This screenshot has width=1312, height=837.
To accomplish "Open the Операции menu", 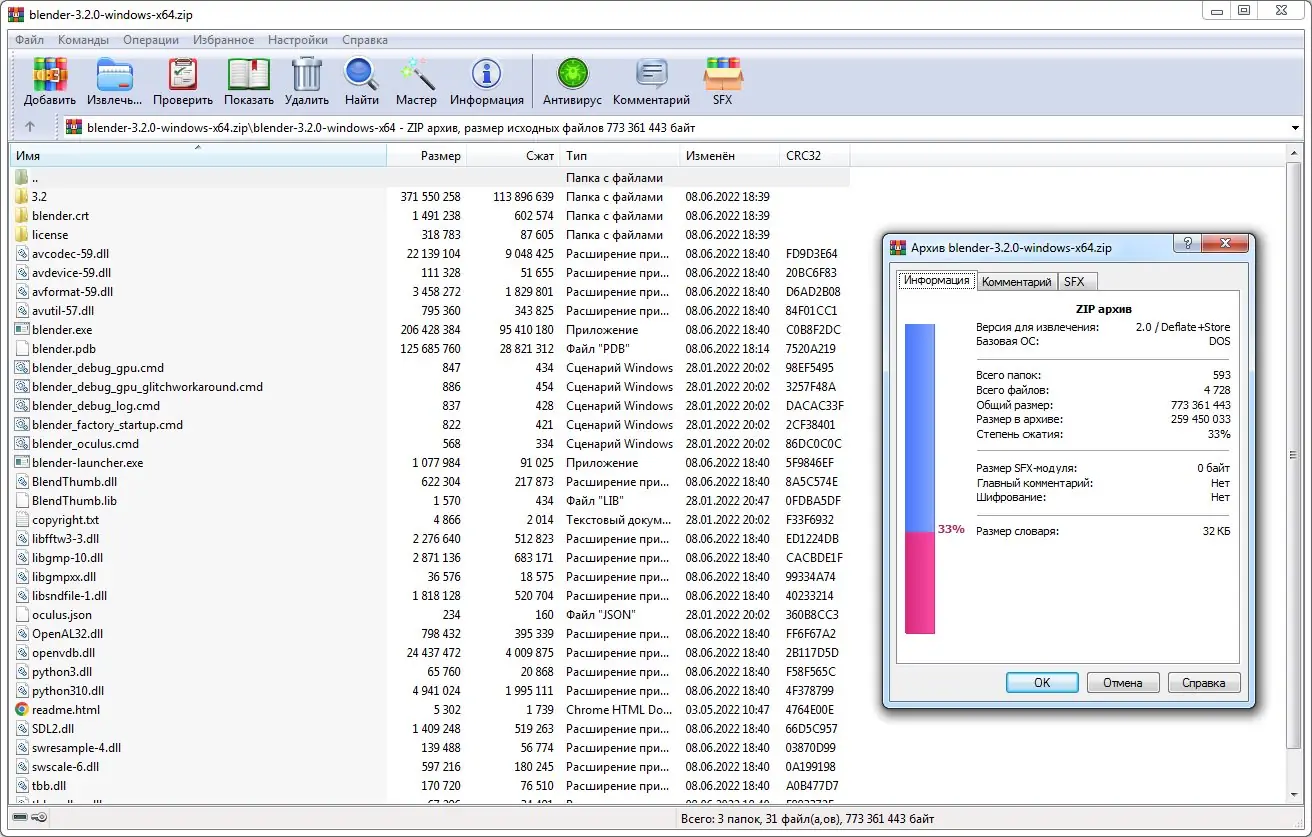I will [151, 40].
